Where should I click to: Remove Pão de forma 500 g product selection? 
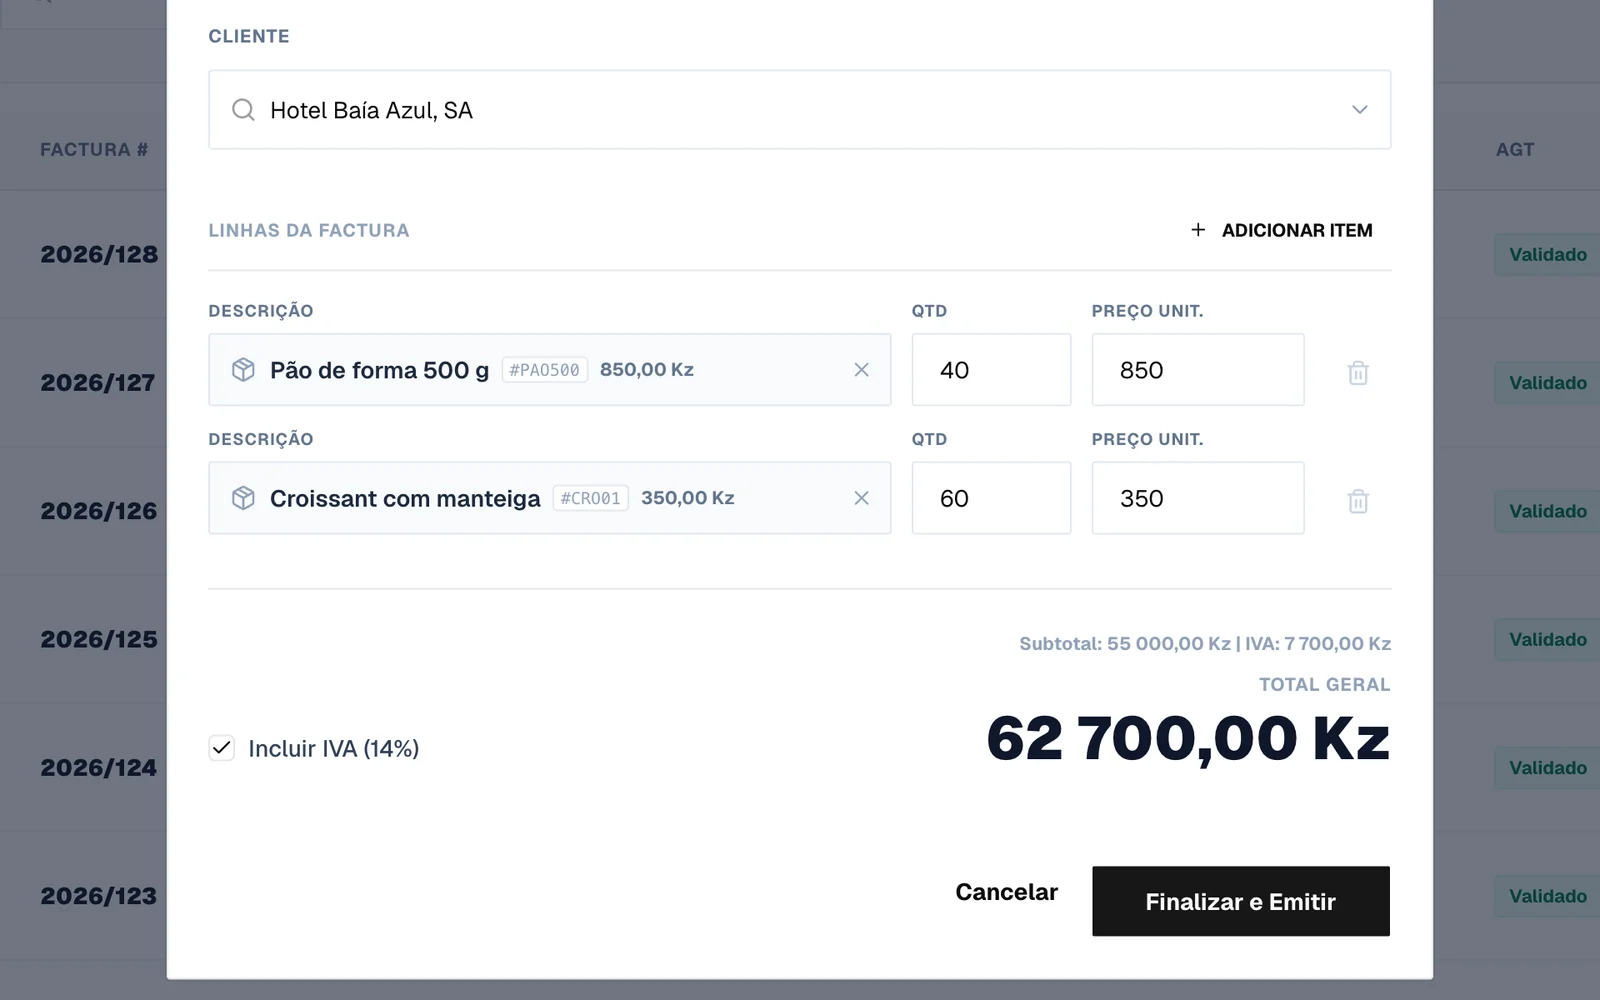coord(861,370)
